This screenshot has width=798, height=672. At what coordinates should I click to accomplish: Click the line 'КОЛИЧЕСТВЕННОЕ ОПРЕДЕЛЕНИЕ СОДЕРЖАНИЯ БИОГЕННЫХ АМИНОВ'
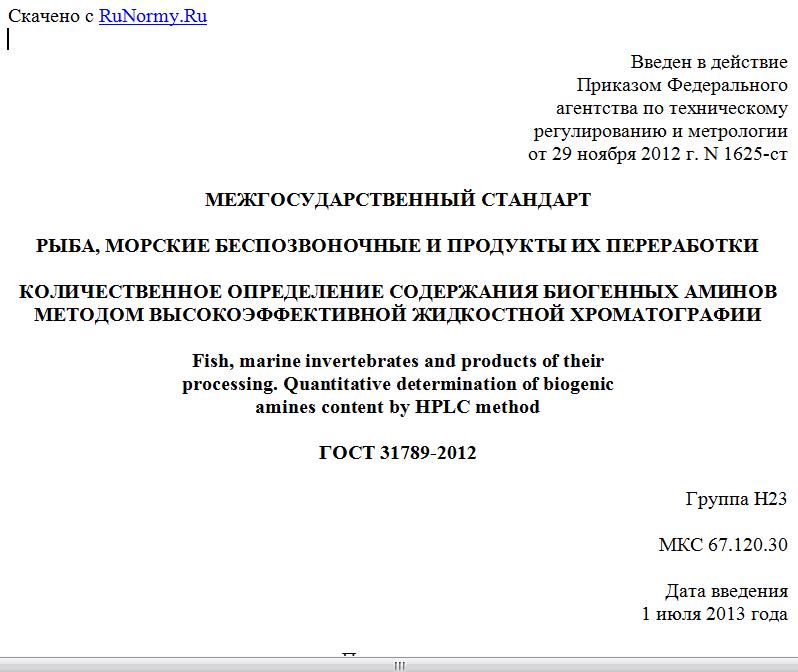click(398, 292)
